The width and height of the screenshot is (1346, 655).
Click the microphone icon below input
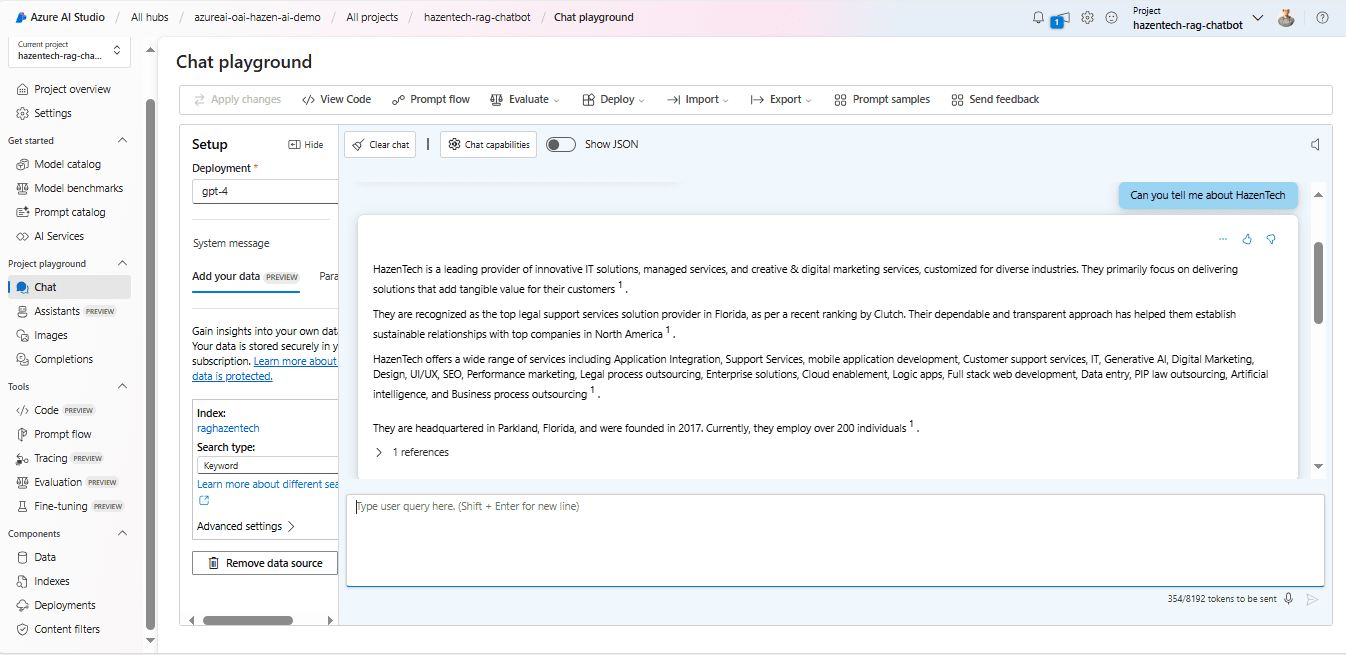(x=1289, y=599)
